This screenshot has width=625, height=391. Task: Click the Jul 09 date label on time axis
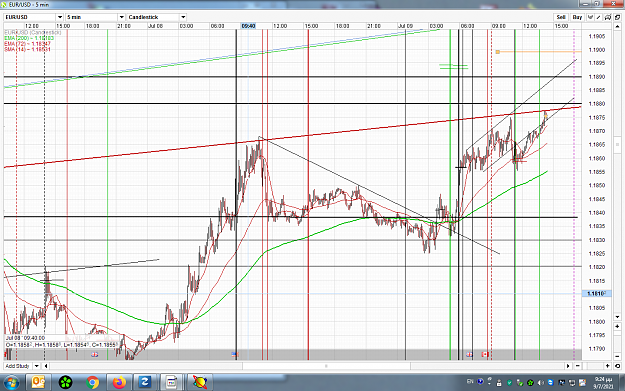[405, 26]
